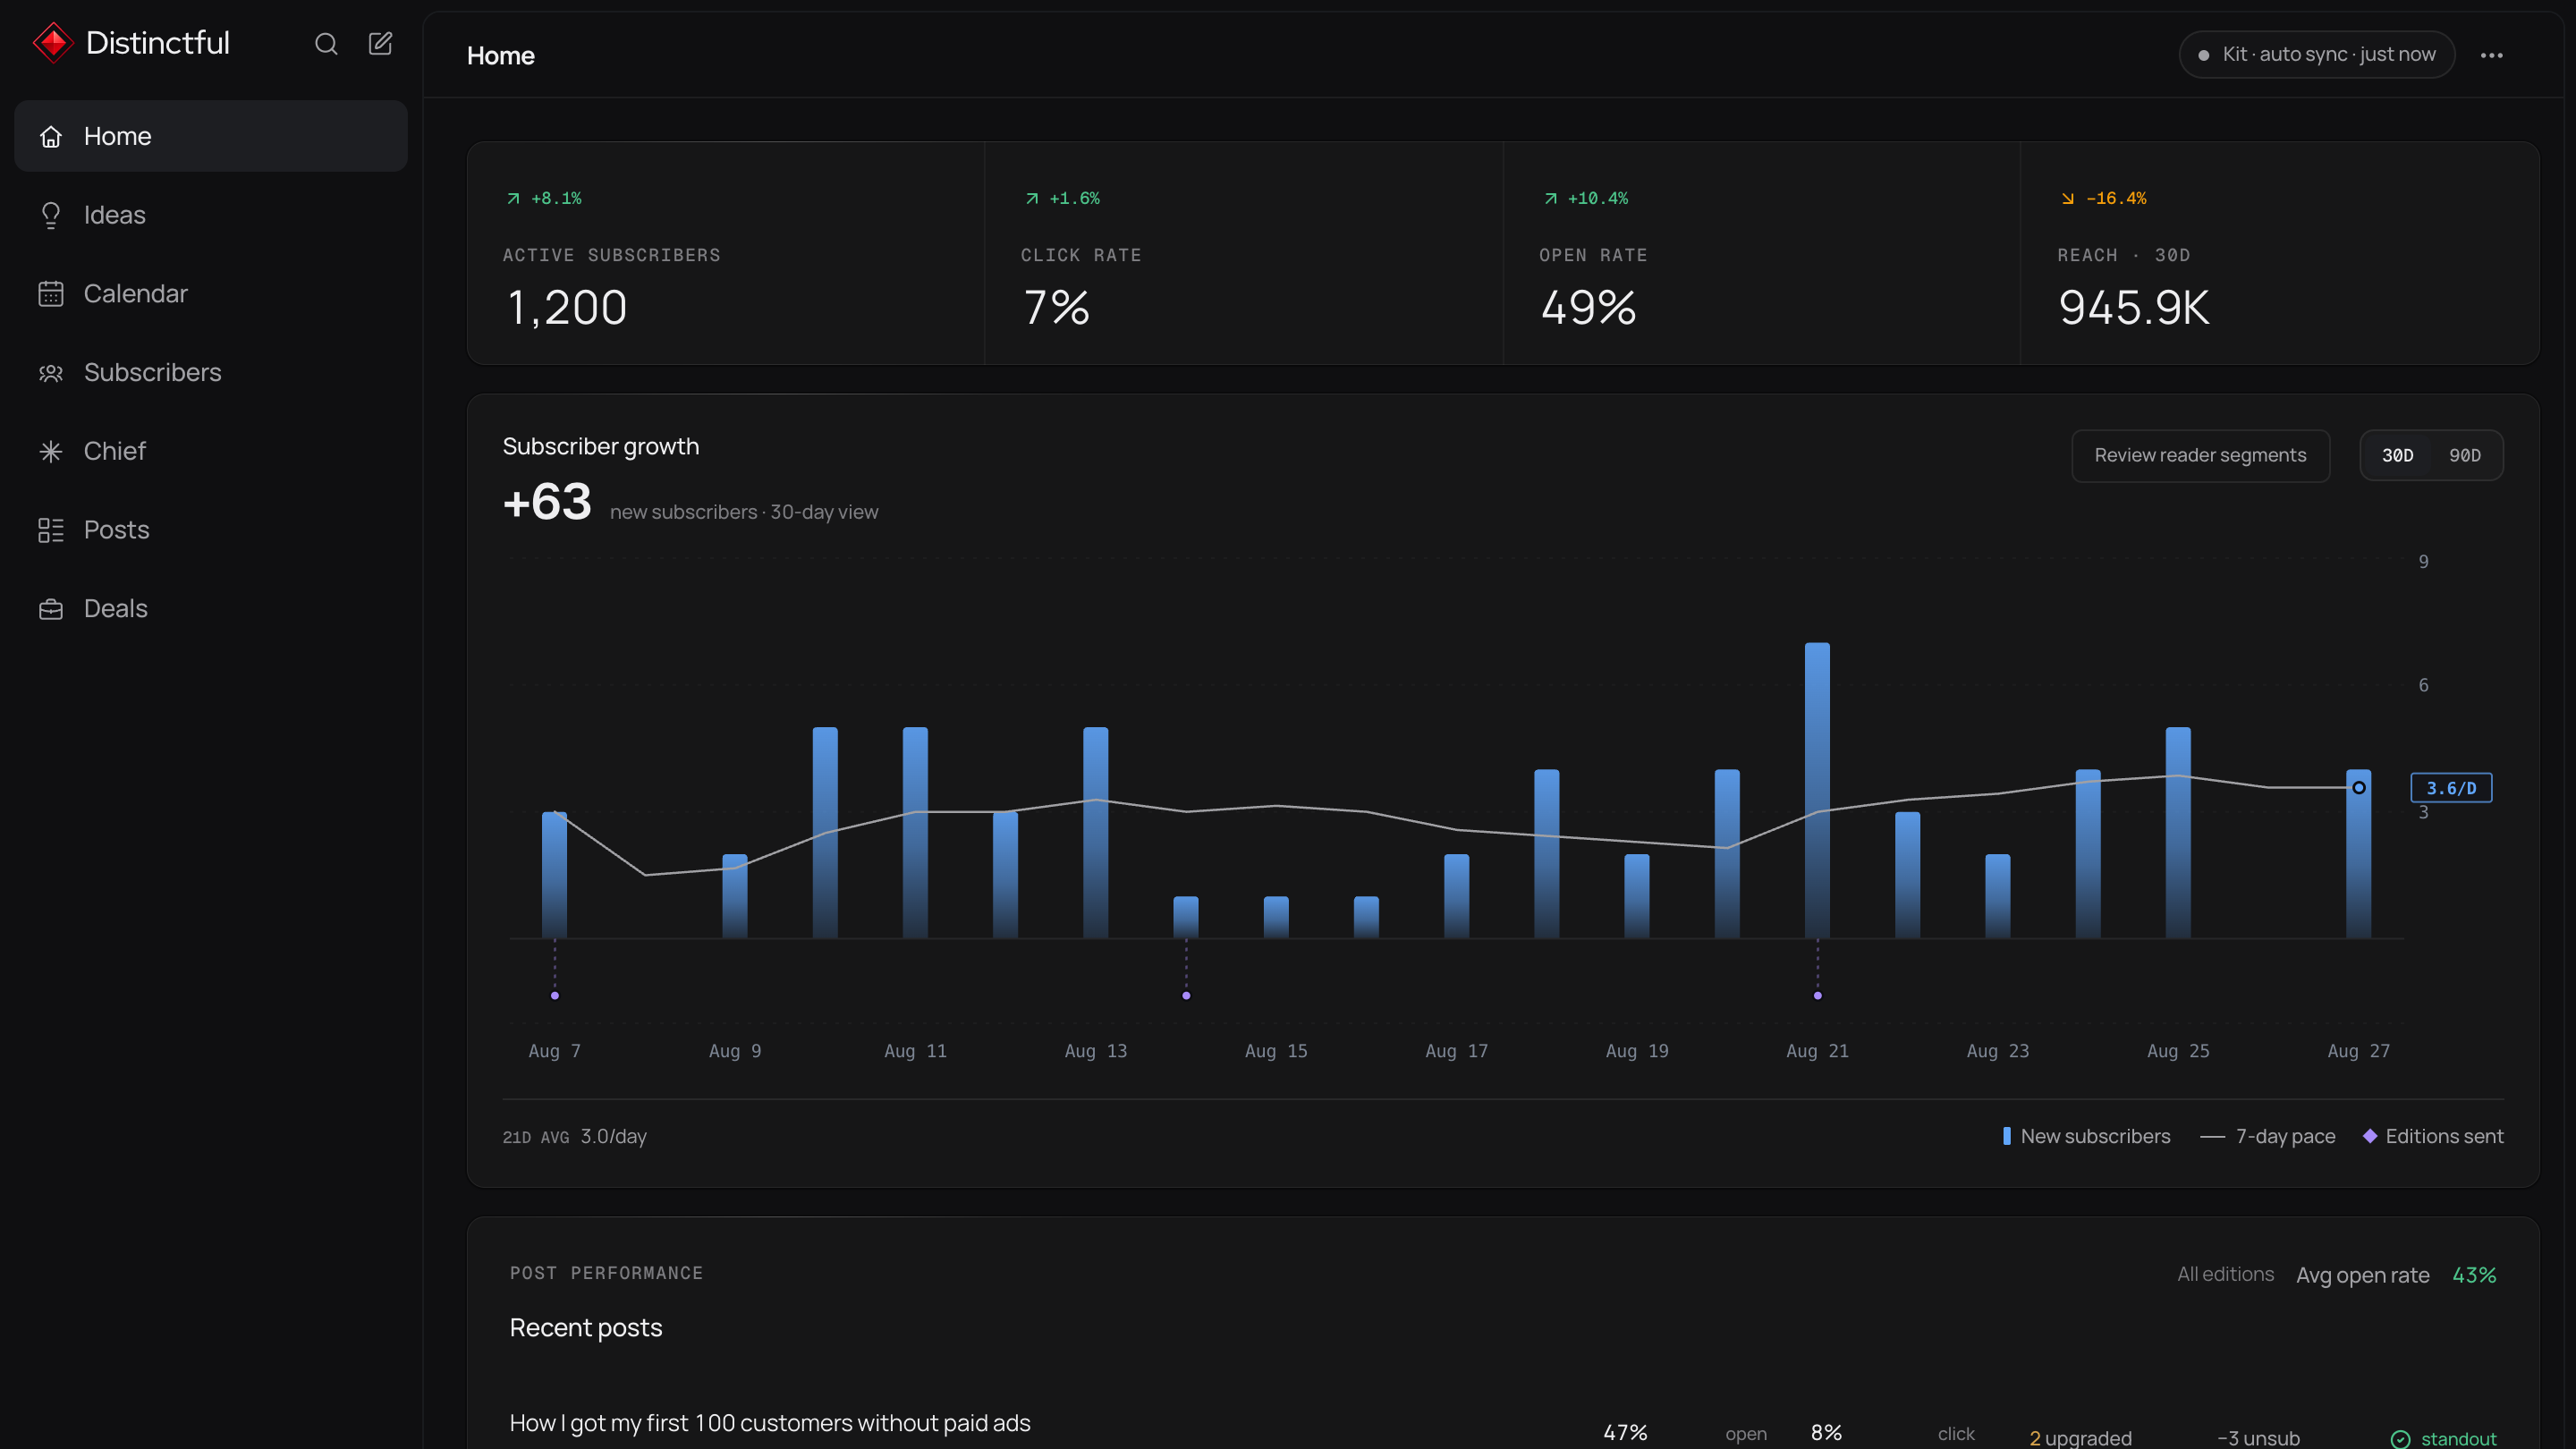
Task: Click the Review reader segments button
Action: pos(2200,456)
